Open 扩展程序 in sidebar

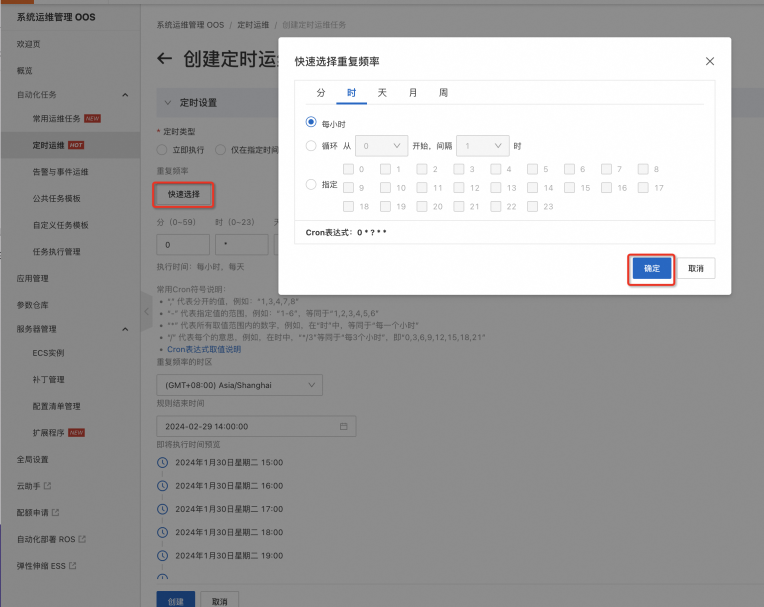coord(48,433)
